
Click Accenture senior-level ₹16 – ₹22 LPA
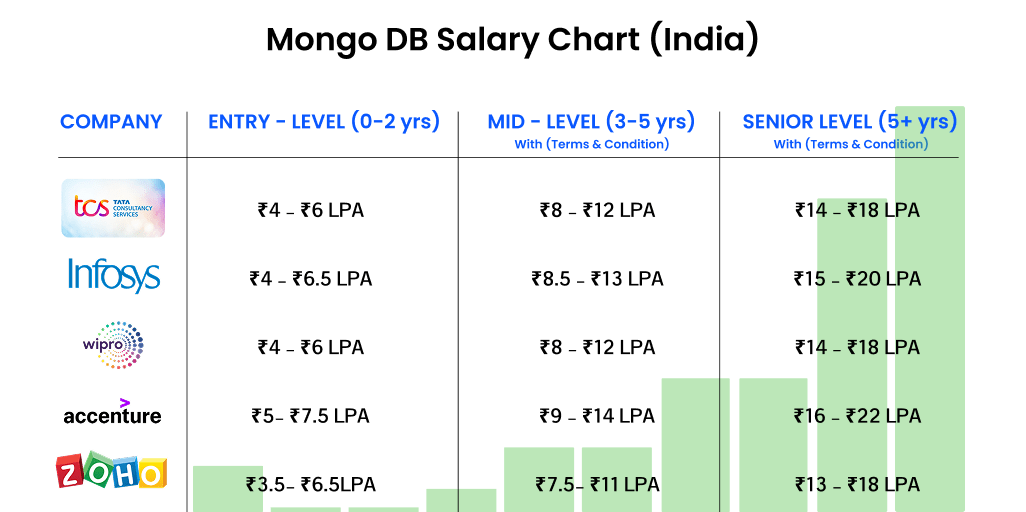857,416
